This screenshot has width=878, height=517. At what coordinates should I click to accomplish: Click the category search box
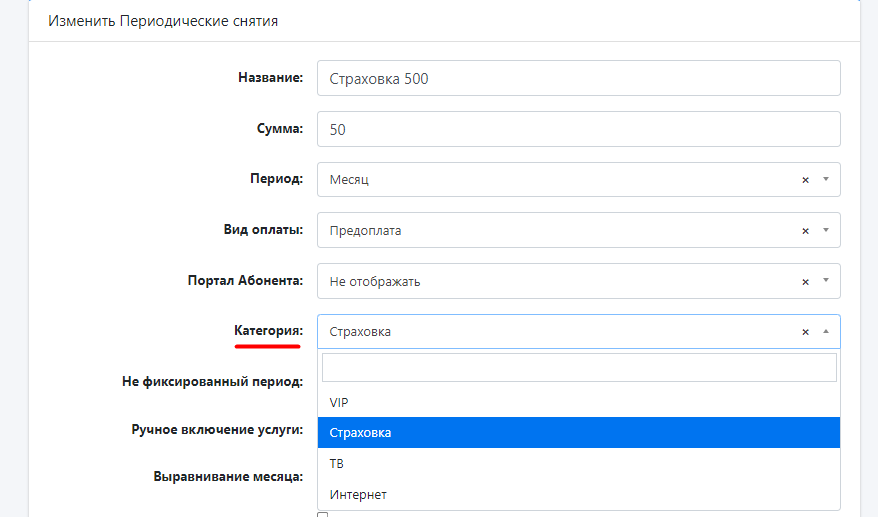point(578,368)
